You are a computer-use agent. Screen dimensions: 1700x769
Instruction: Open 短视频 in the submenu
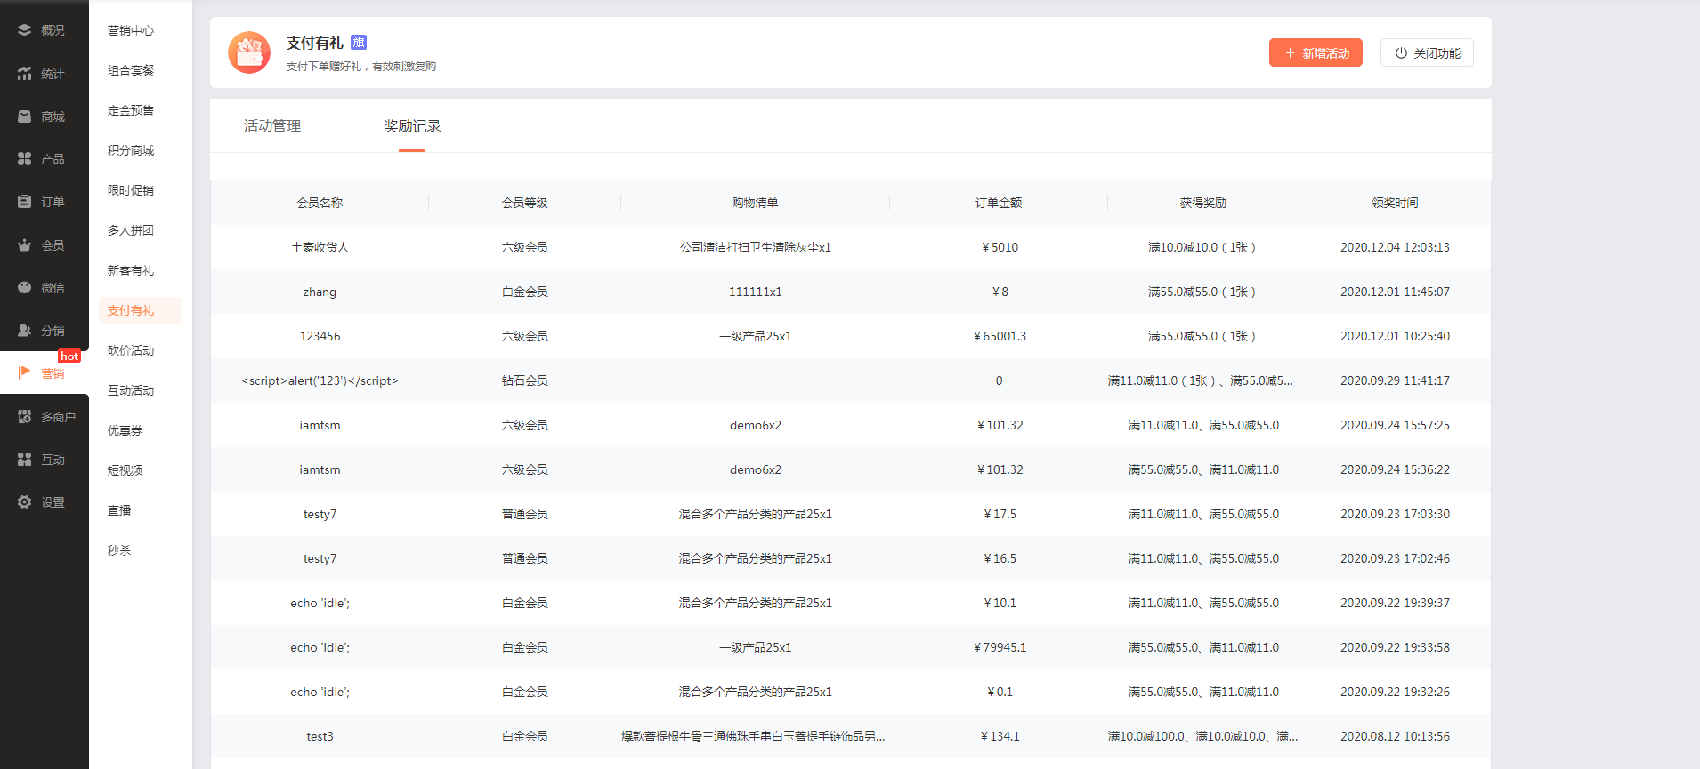[x=125, y=471]
